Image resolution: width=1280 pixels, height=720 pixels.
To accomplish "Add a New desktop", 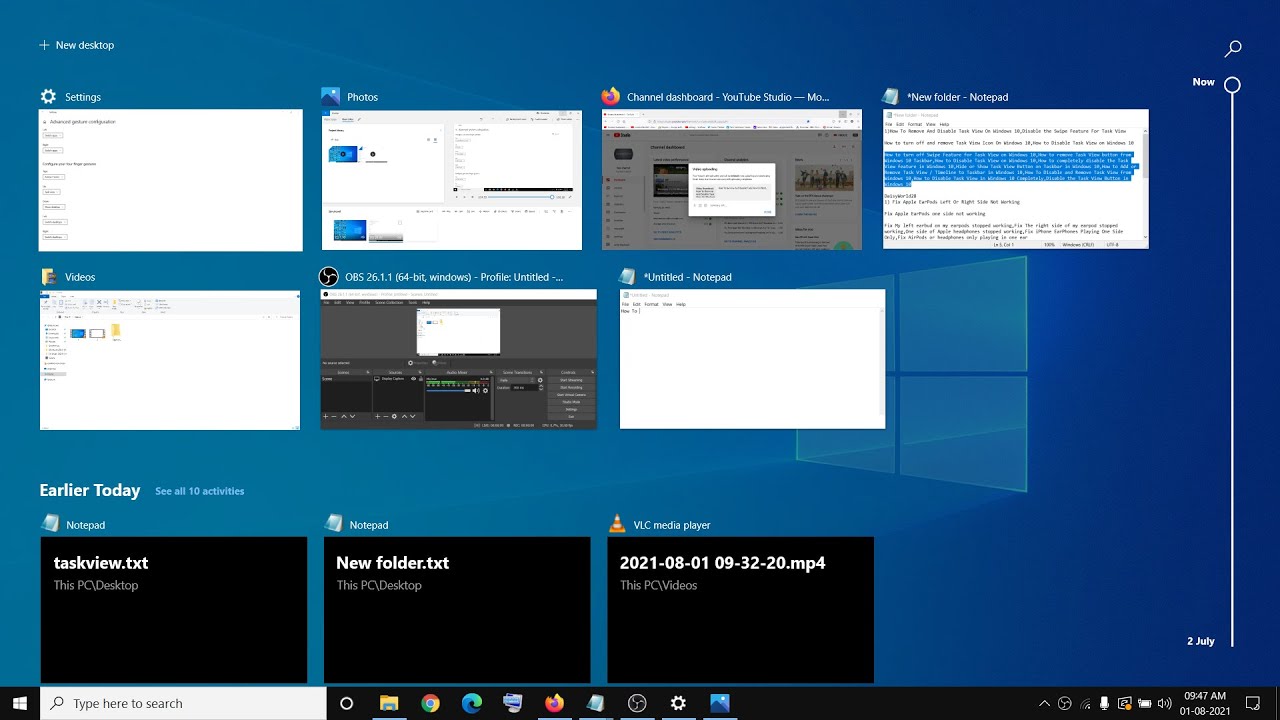I will (x=77, y=45).
